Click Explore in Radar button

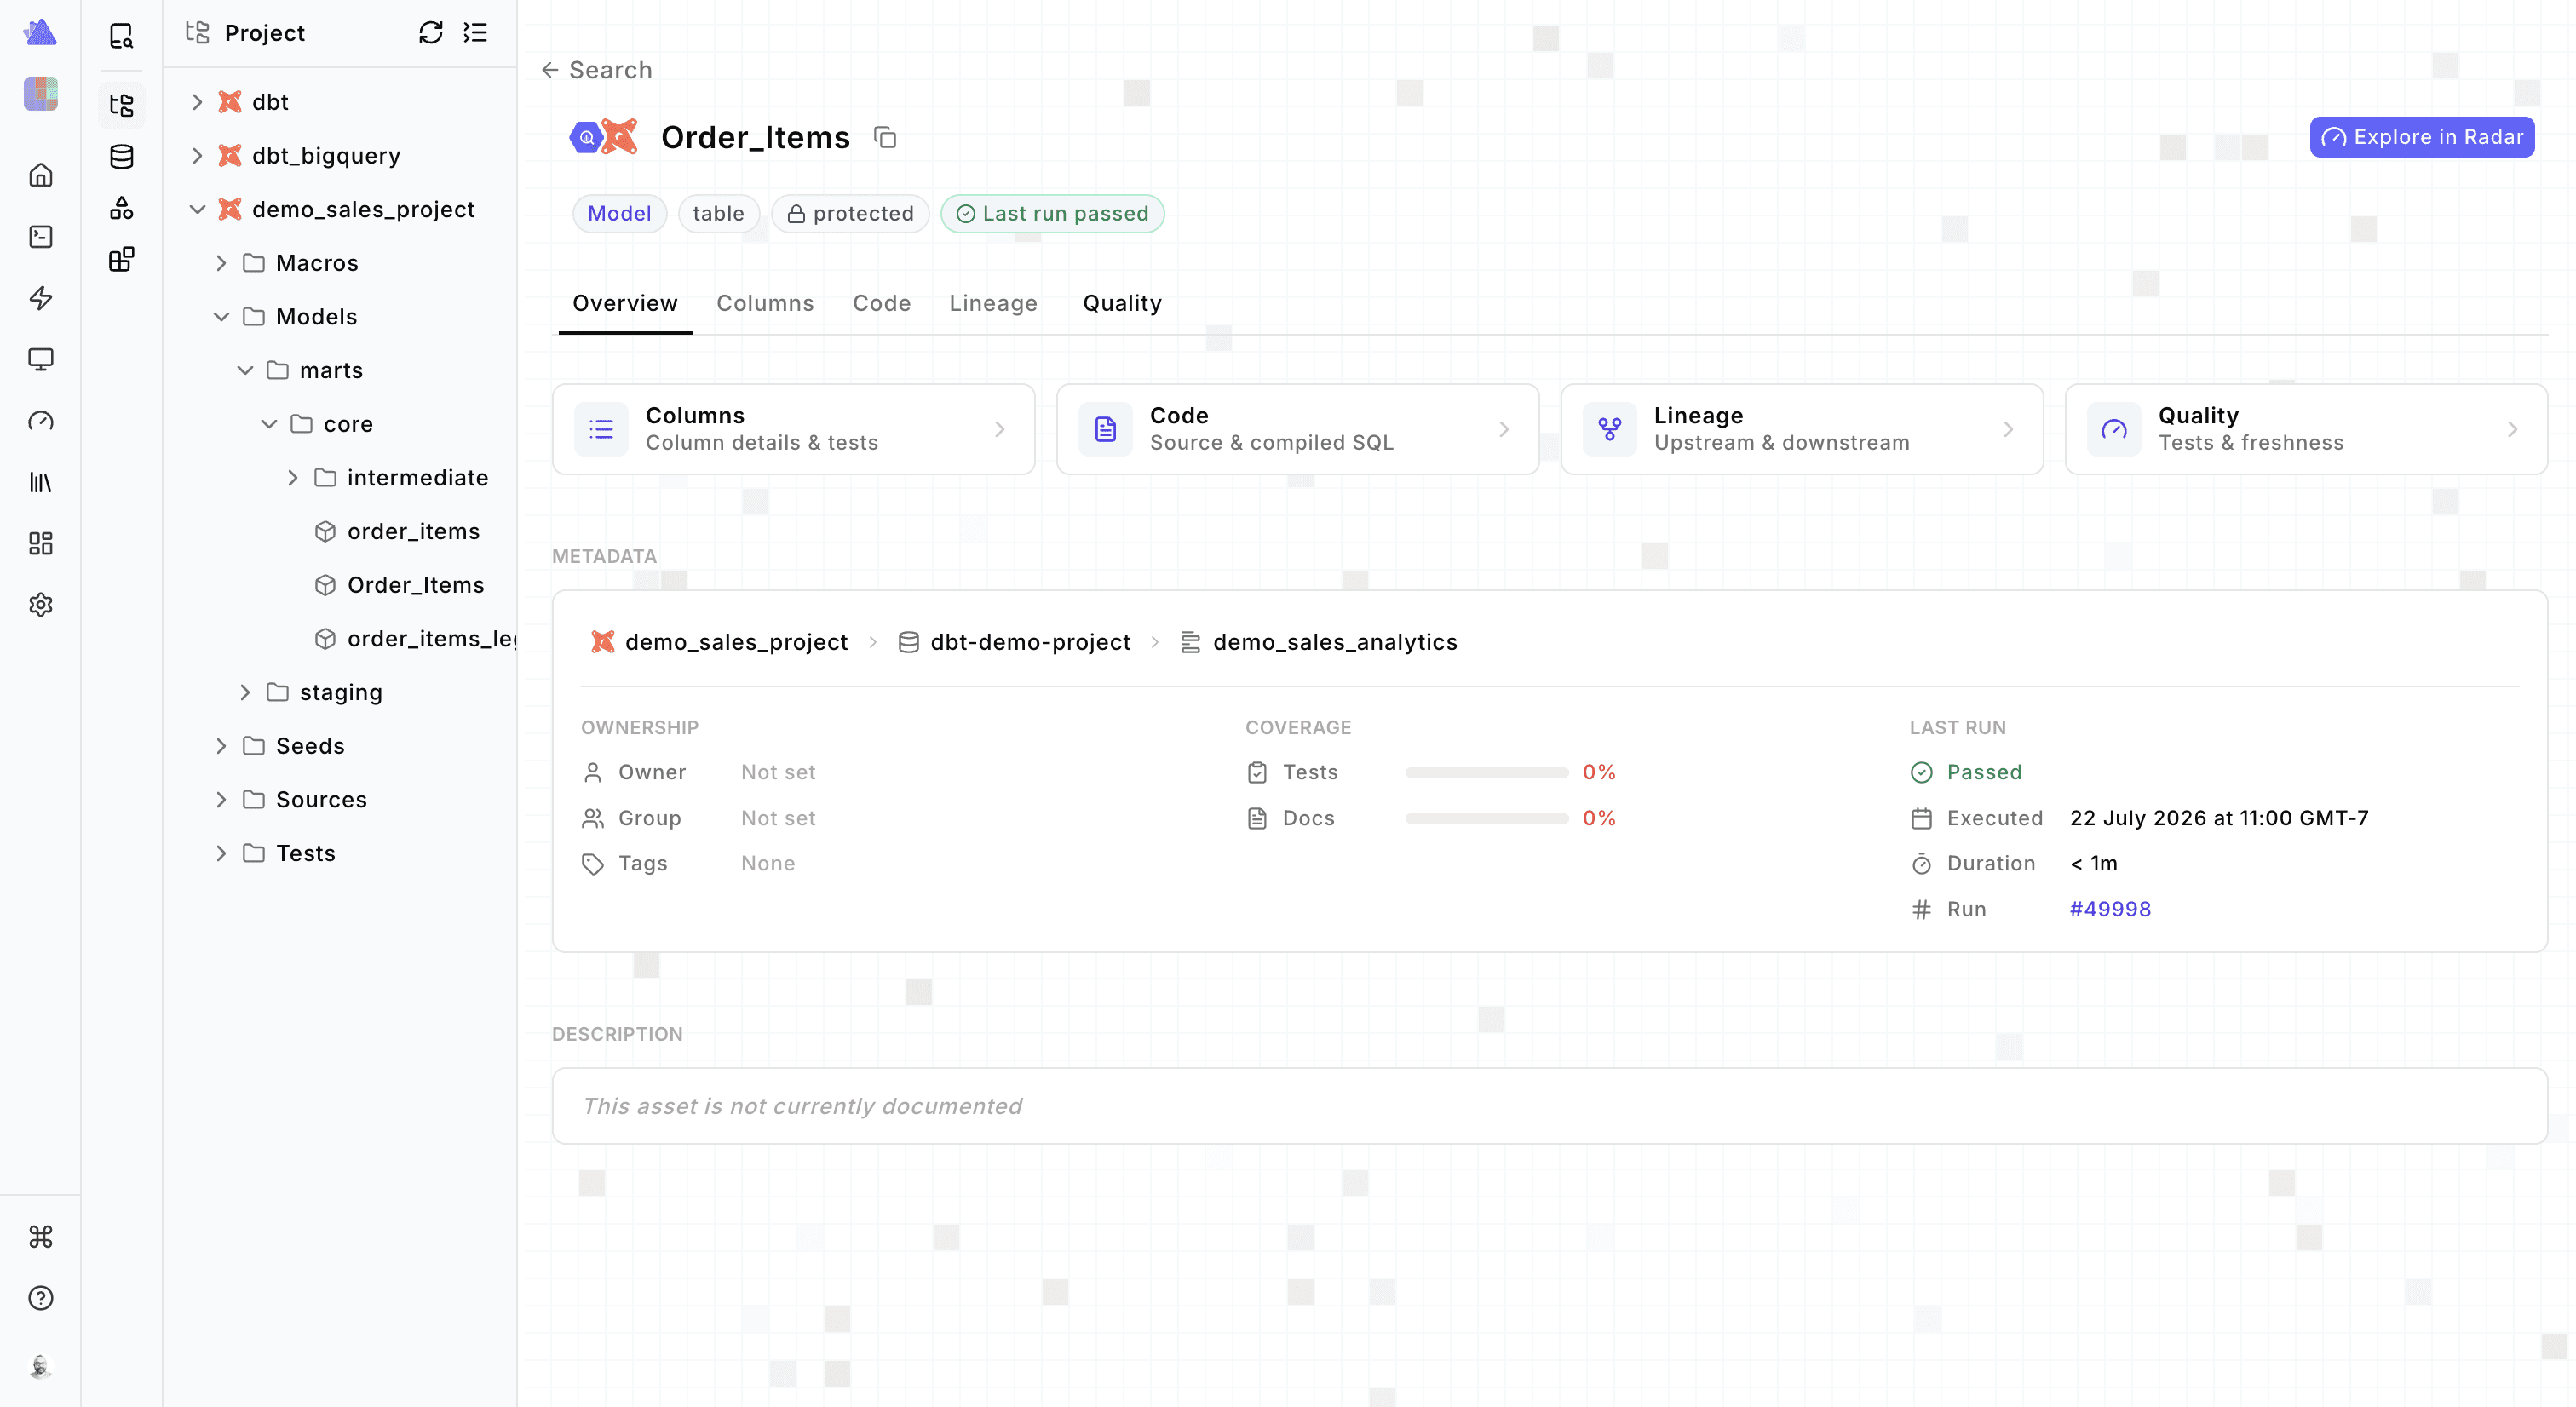click(2422, 137)
